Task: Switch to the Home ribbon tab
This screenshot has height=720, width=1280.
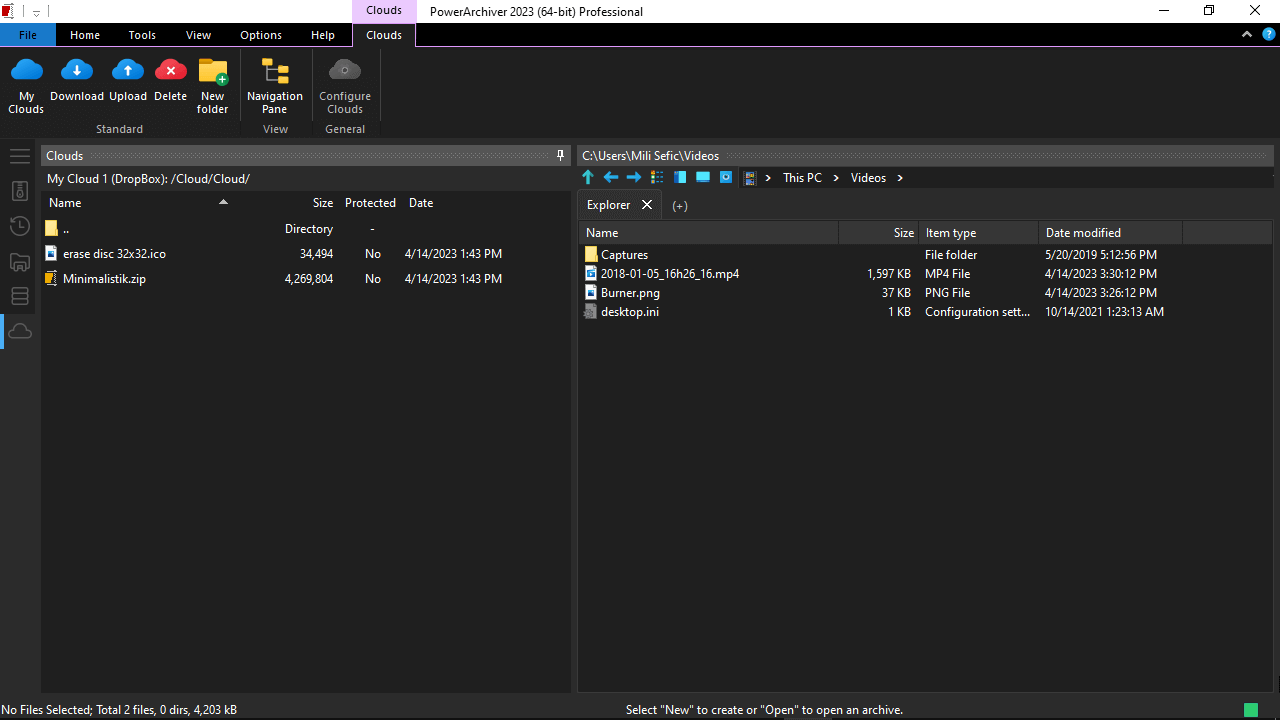Action: click(x=84, y=34)
